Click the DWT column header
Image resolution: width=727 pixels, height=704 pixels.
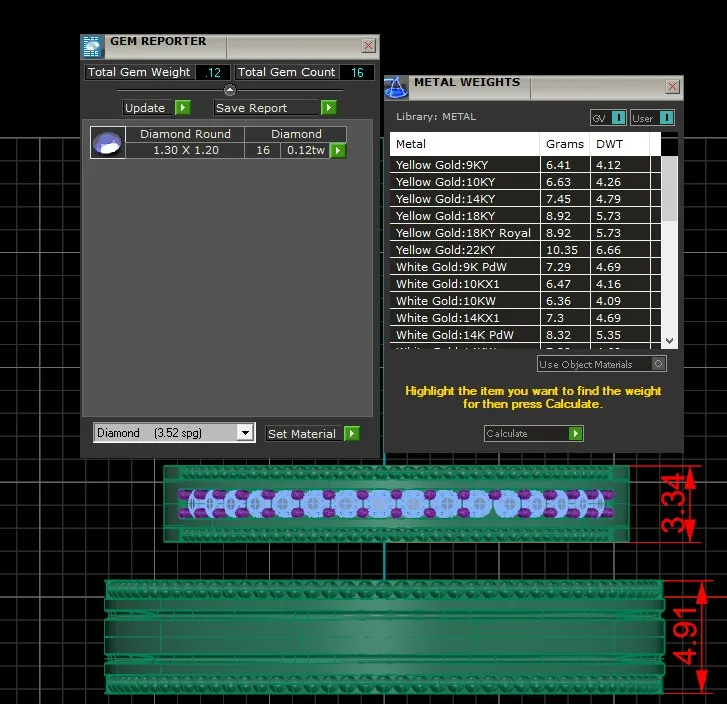point(619,144)
